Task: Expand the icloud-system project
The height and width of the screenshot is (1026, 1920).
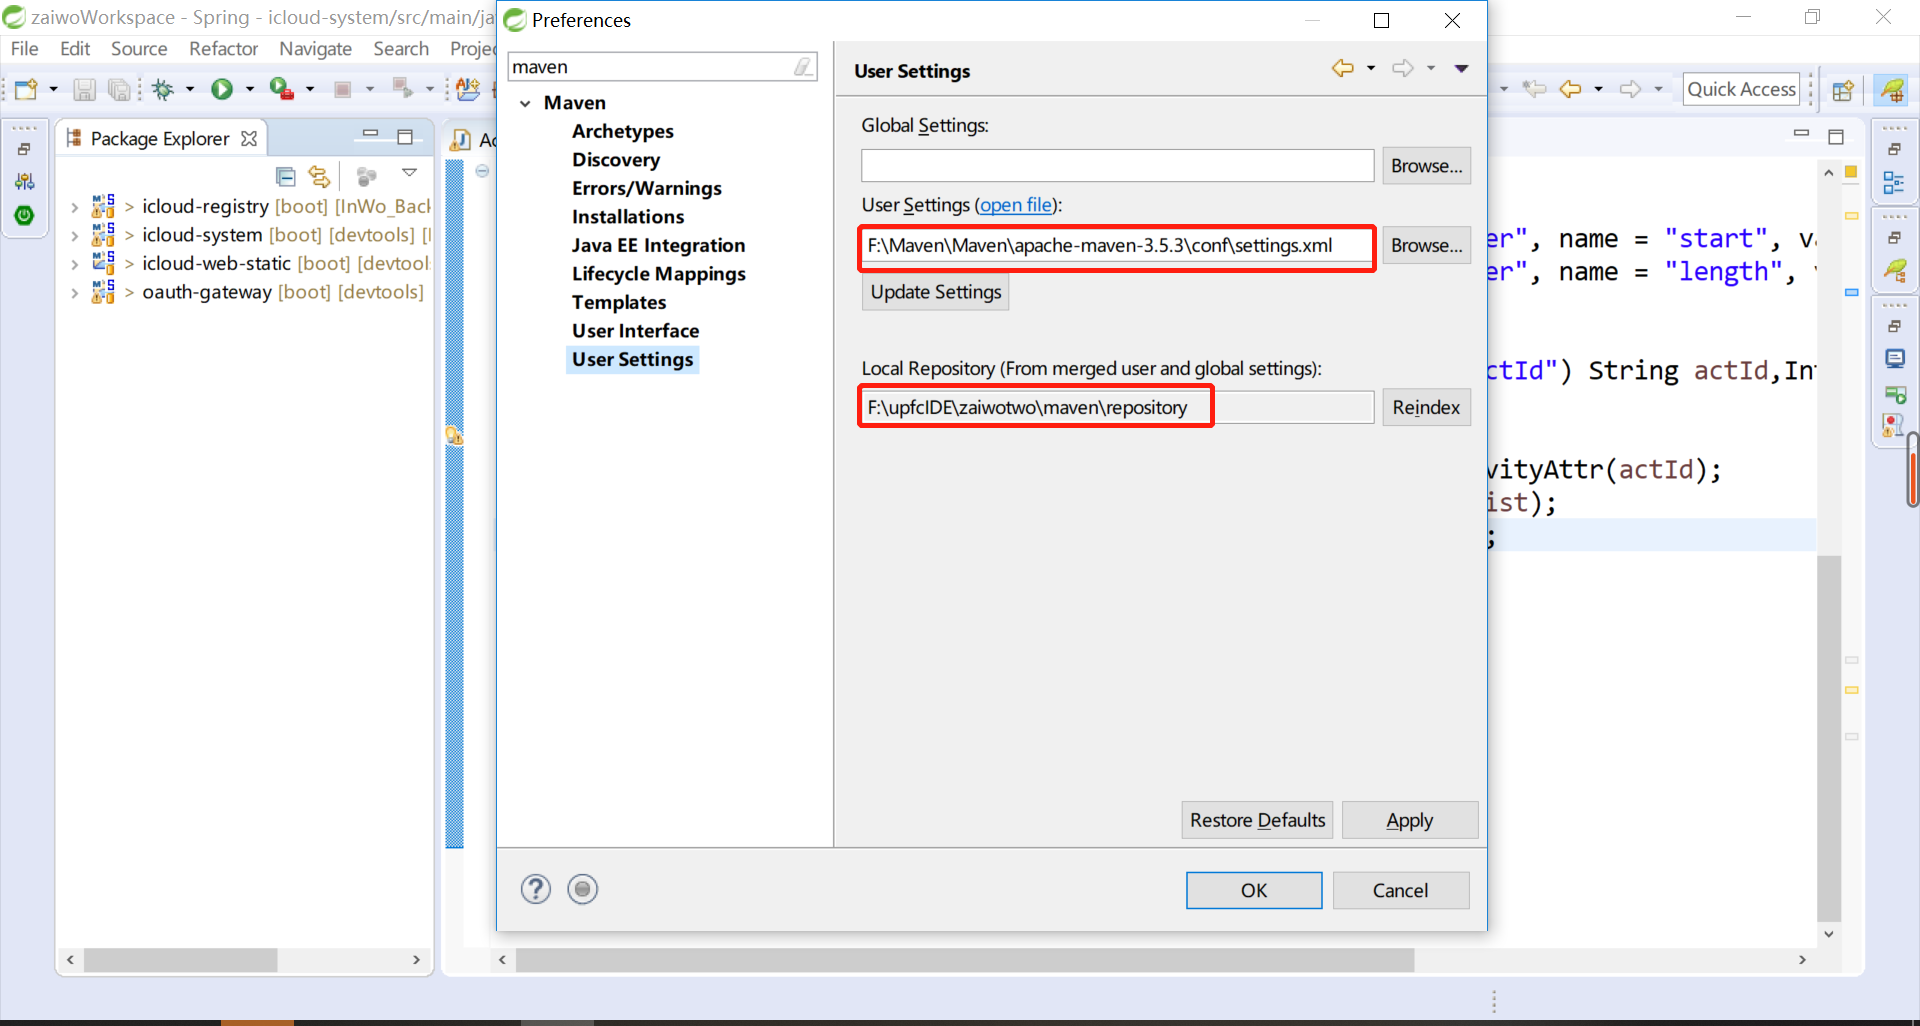Action: tap(74, 236)
